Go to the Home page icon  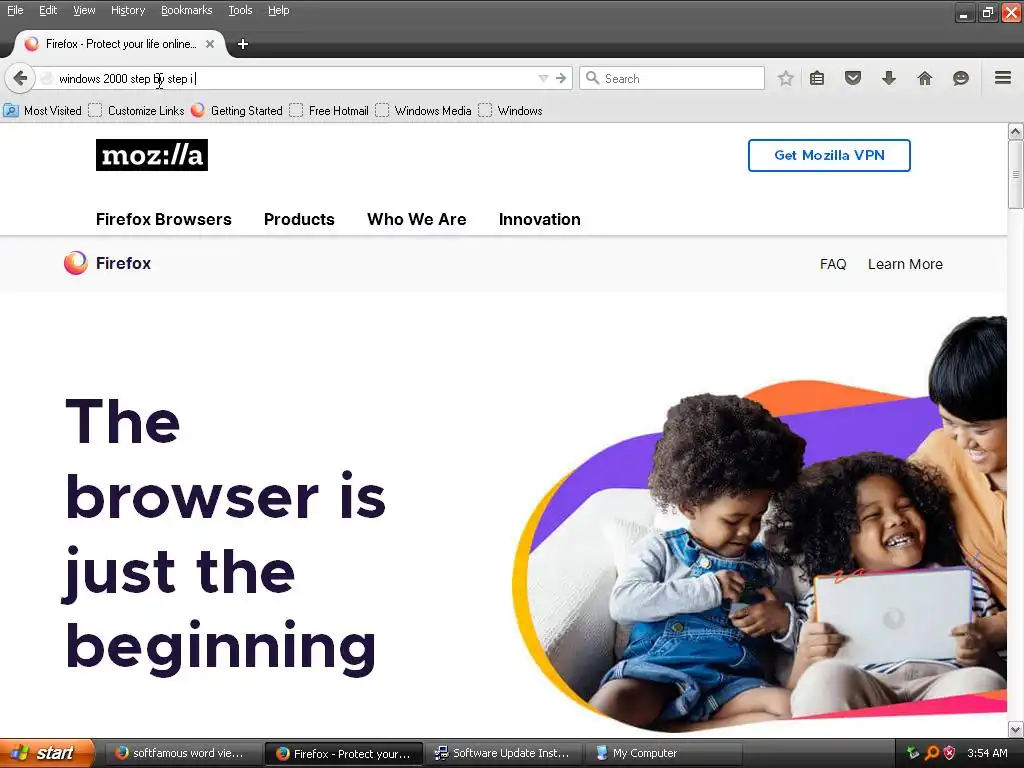point(925,78)
